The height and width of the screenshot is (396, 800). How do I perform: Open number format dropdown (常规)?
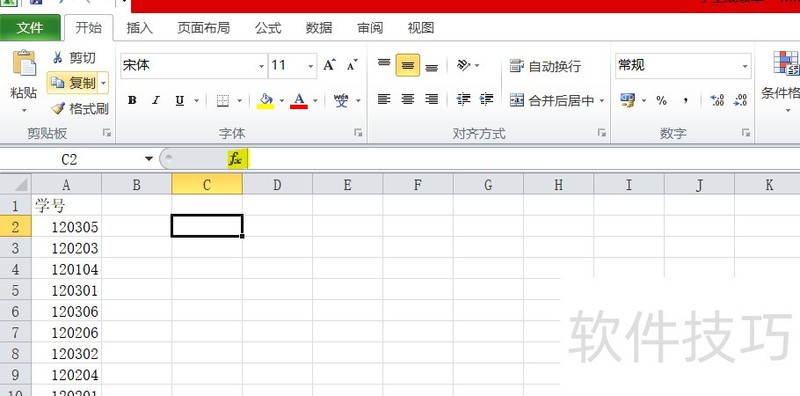745,66
